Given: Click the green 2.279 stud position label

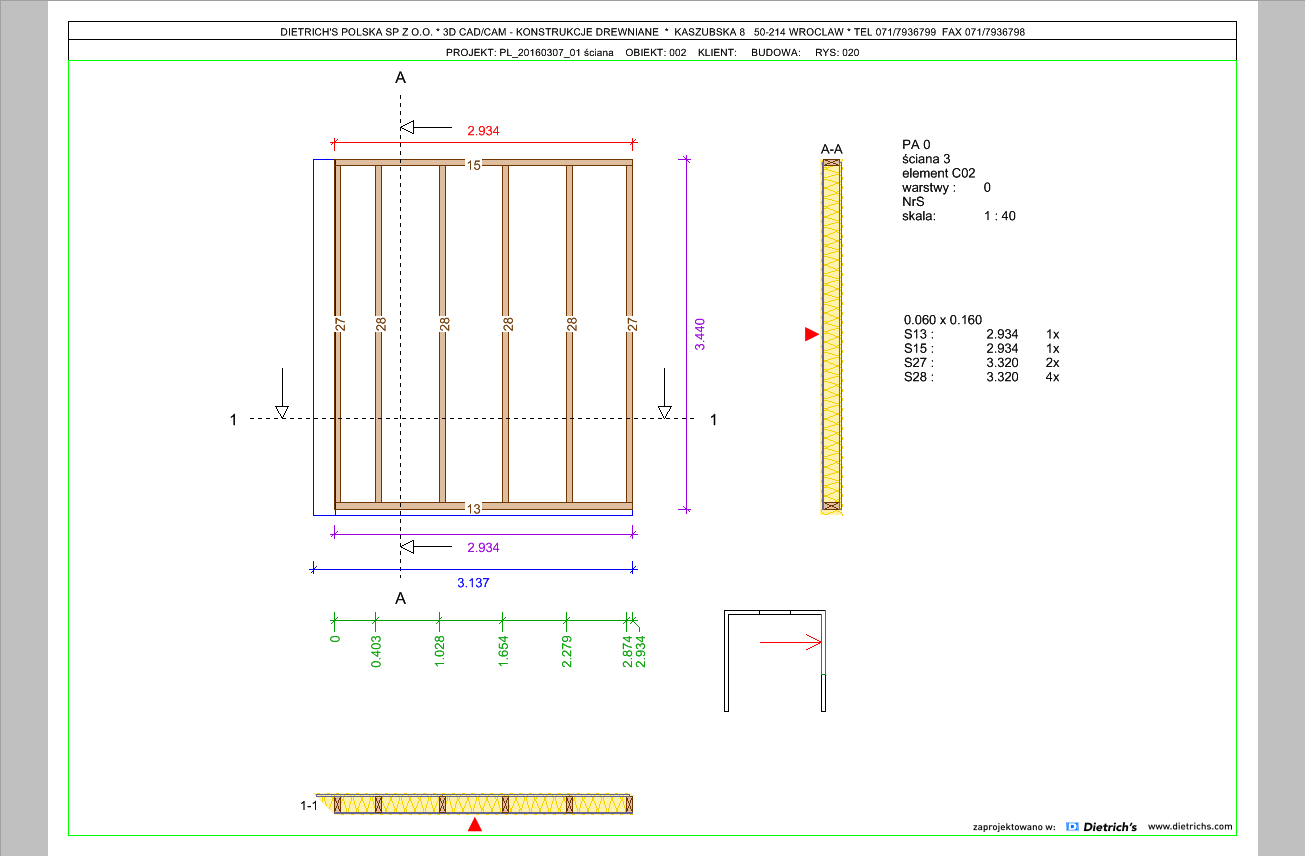Looking at the screenshot, I should tap(566, 651).
